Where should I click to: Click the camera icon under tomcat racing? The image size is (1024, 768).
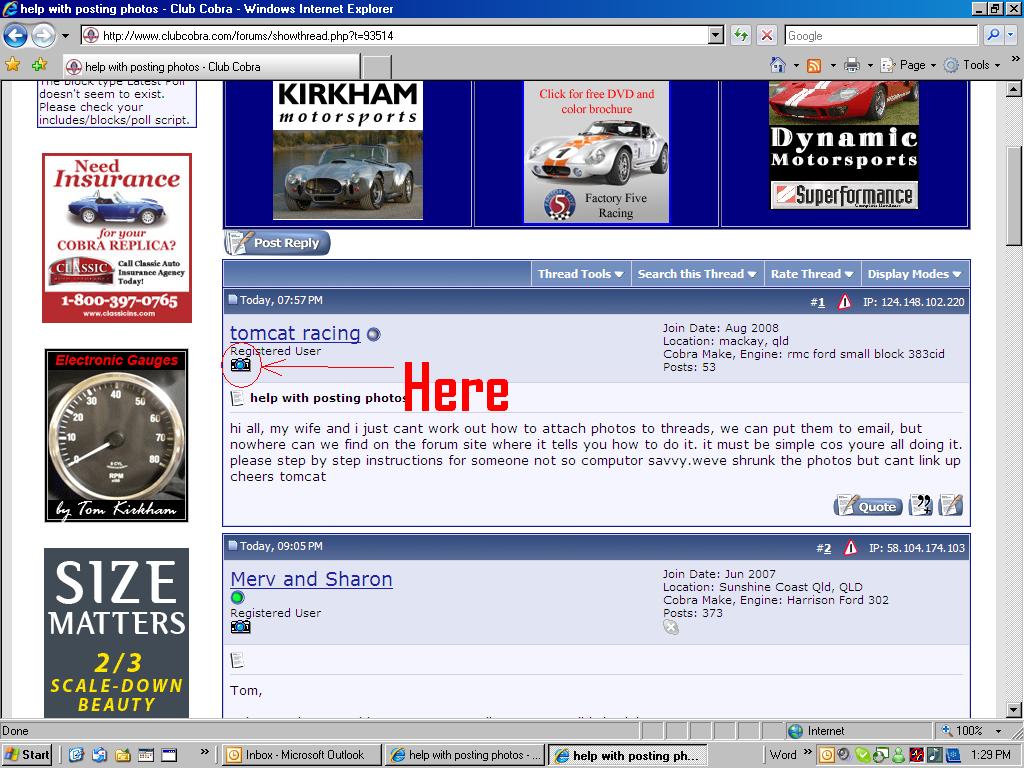240,365
